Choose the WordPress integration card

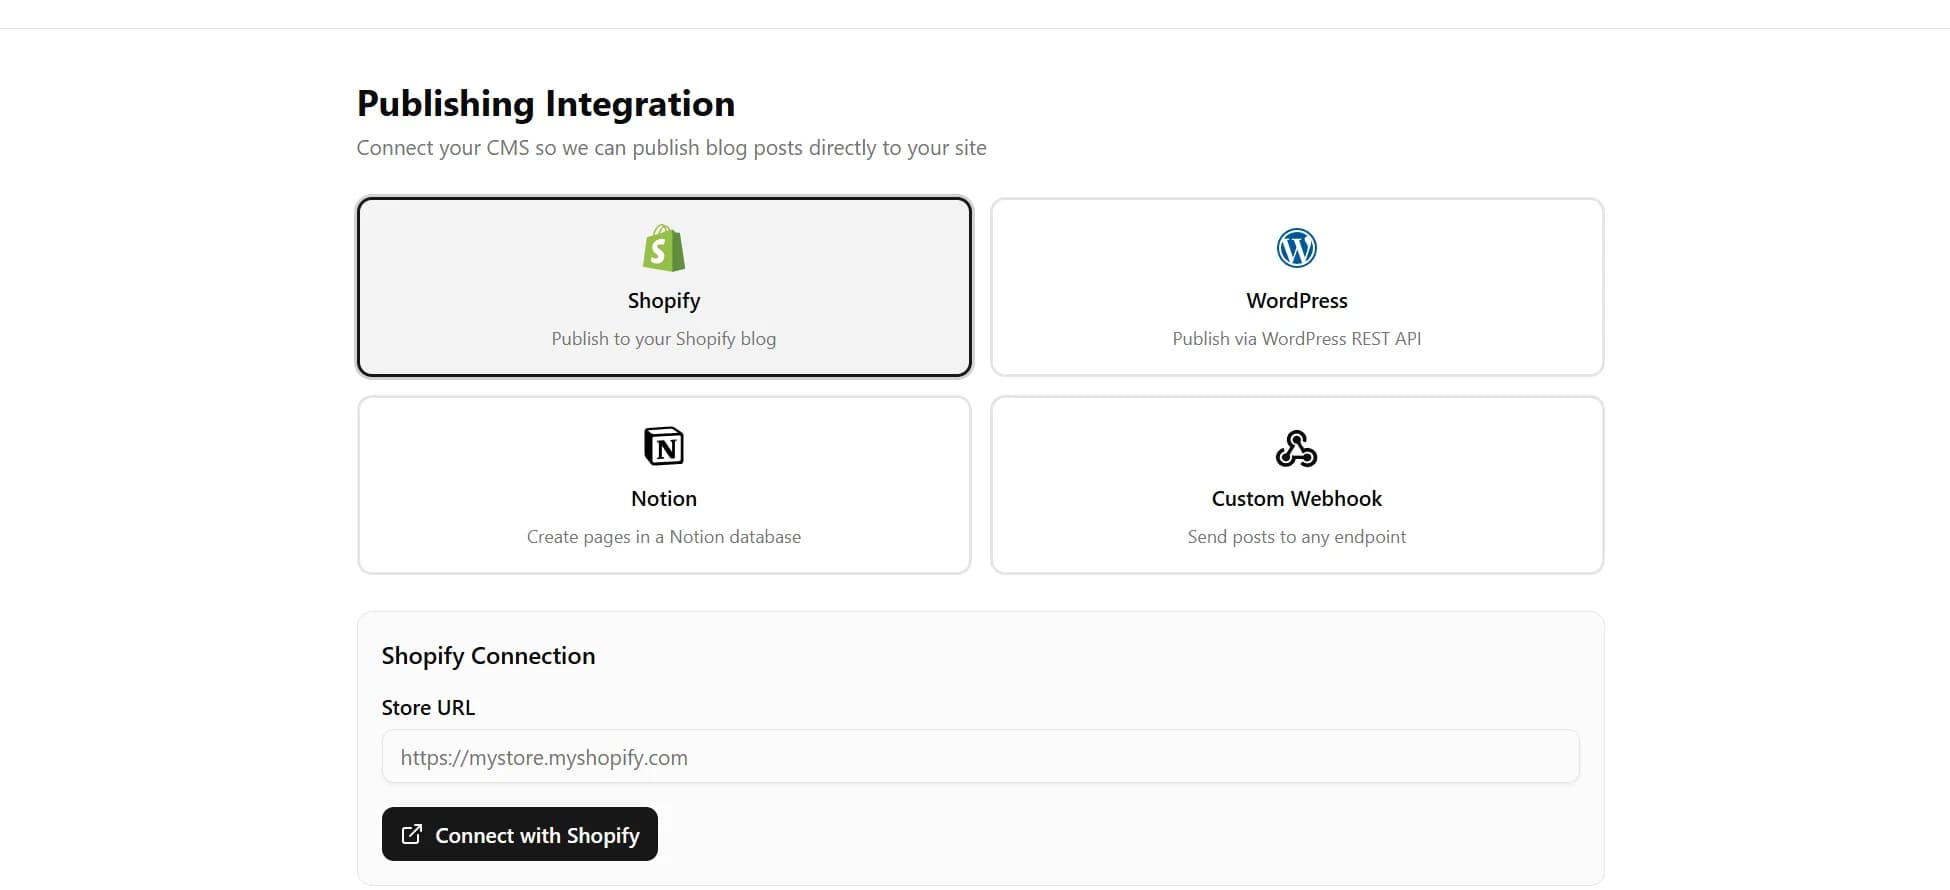click(1297, 287)
